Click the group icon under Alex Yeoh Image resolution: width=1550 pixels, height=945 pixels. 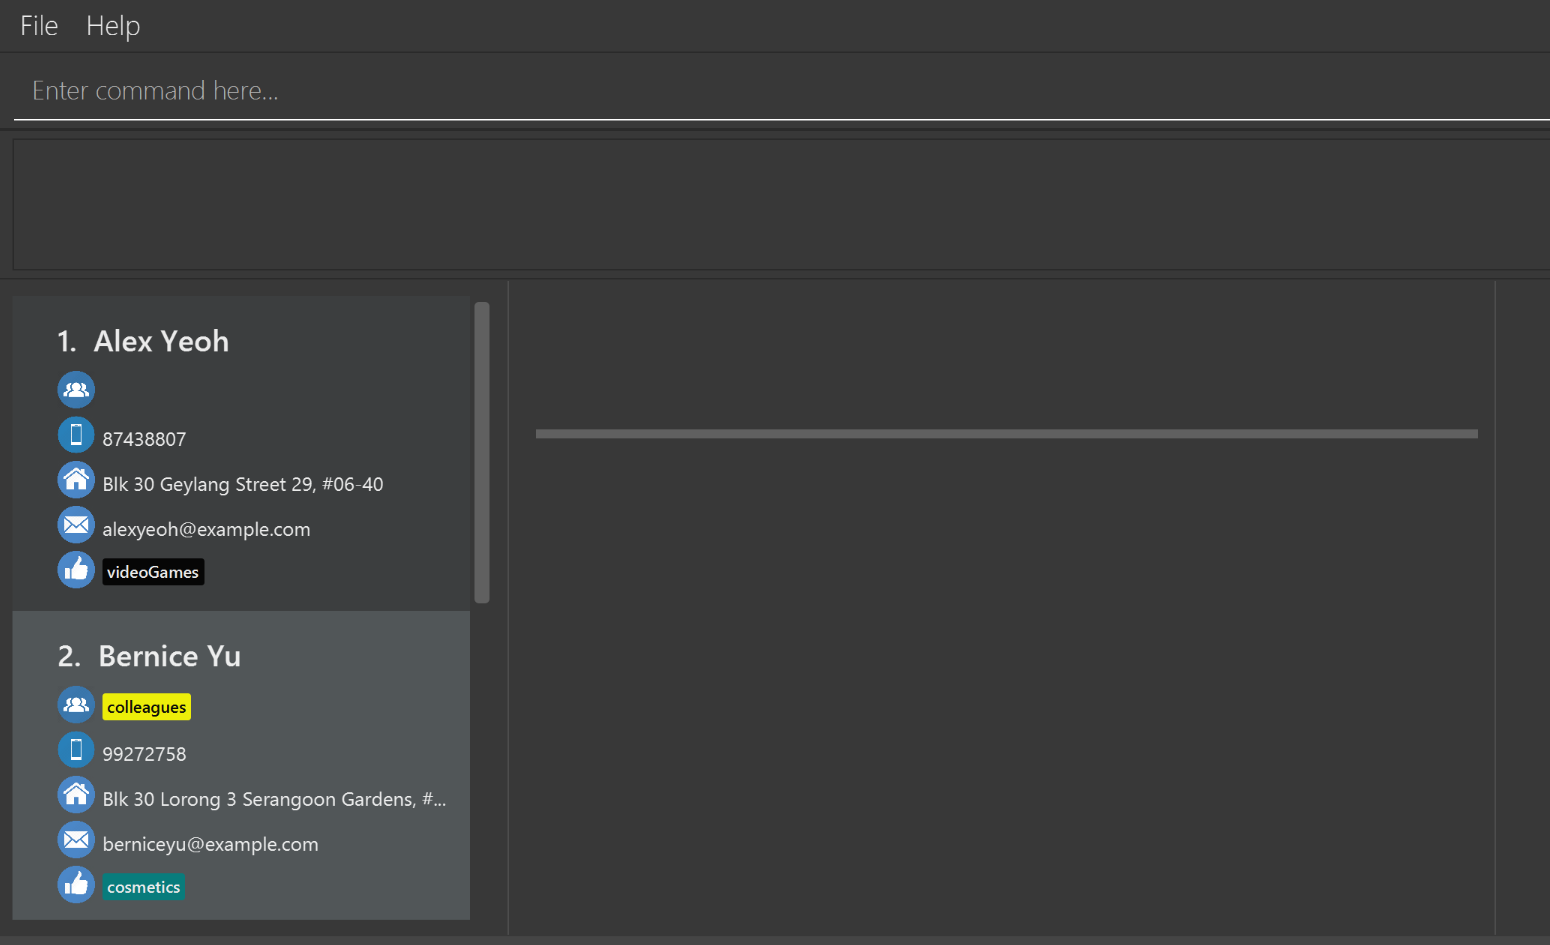[x=76, y=390]
